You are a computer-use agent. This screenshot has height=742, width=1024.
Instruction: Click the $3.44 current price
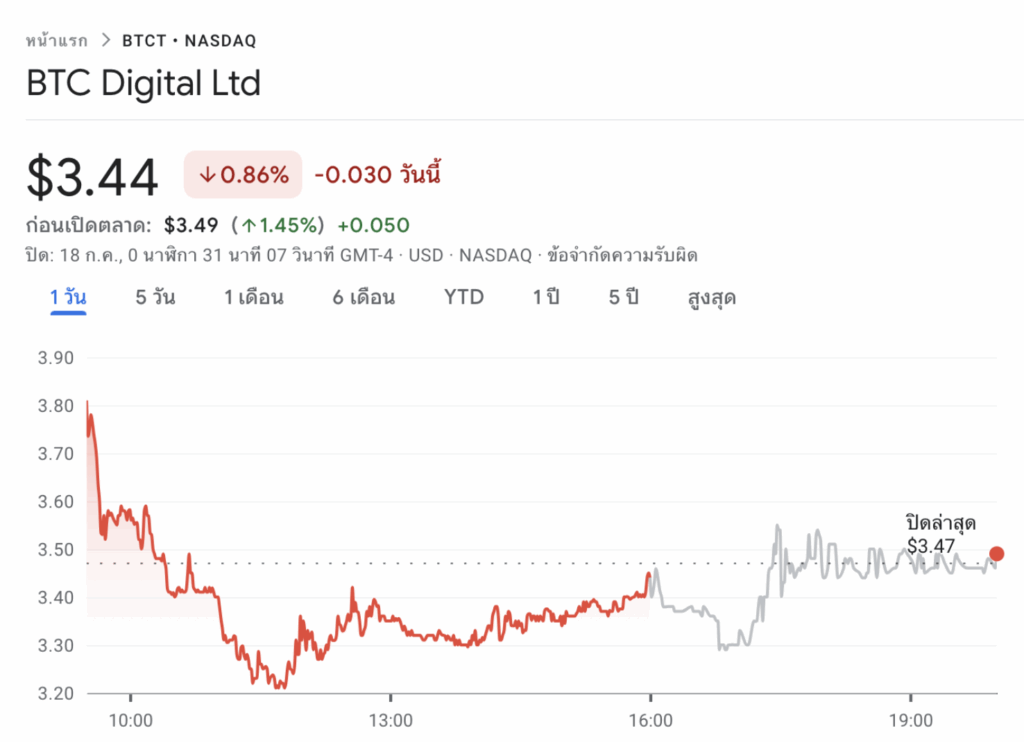click(92, 178)
